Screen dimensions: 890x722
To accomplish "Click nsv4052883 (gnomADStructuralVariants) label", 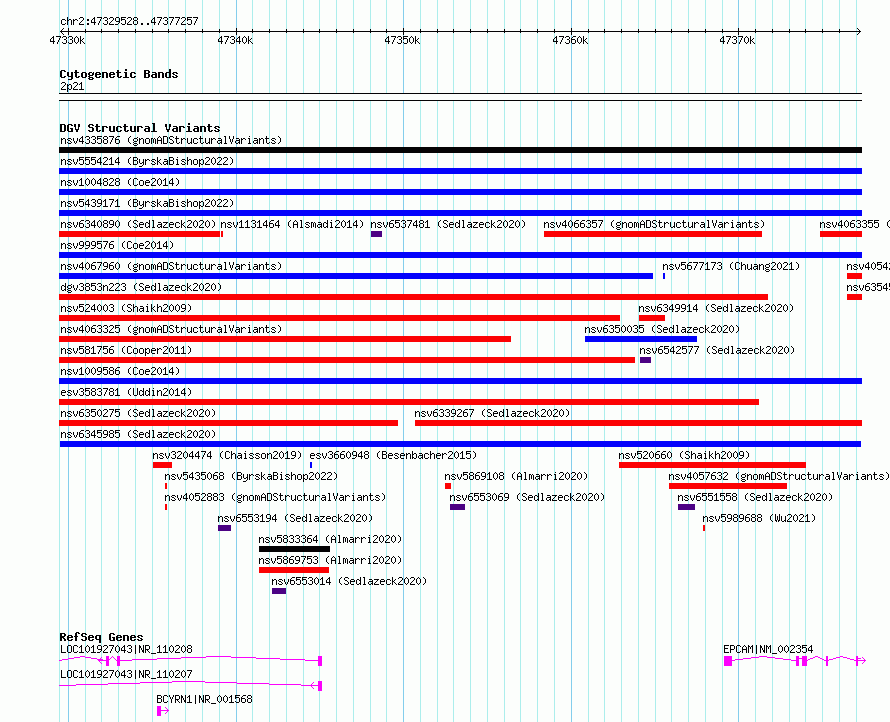I will pyautogui.click(x=275, y=497).
